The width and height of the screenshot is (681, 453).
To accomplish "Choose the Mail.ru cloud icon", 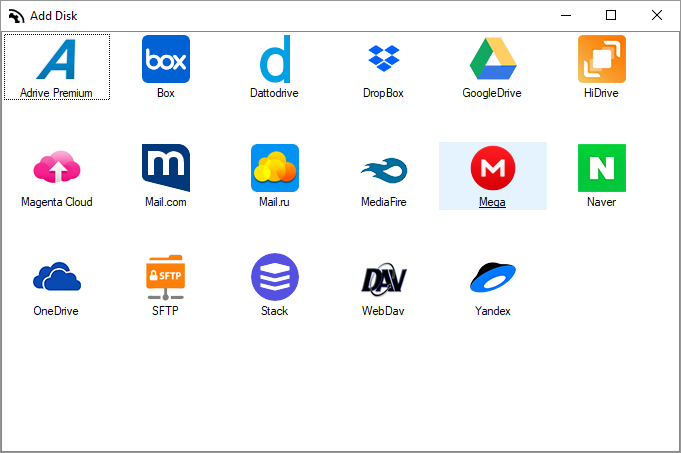I will pos(275,168).
